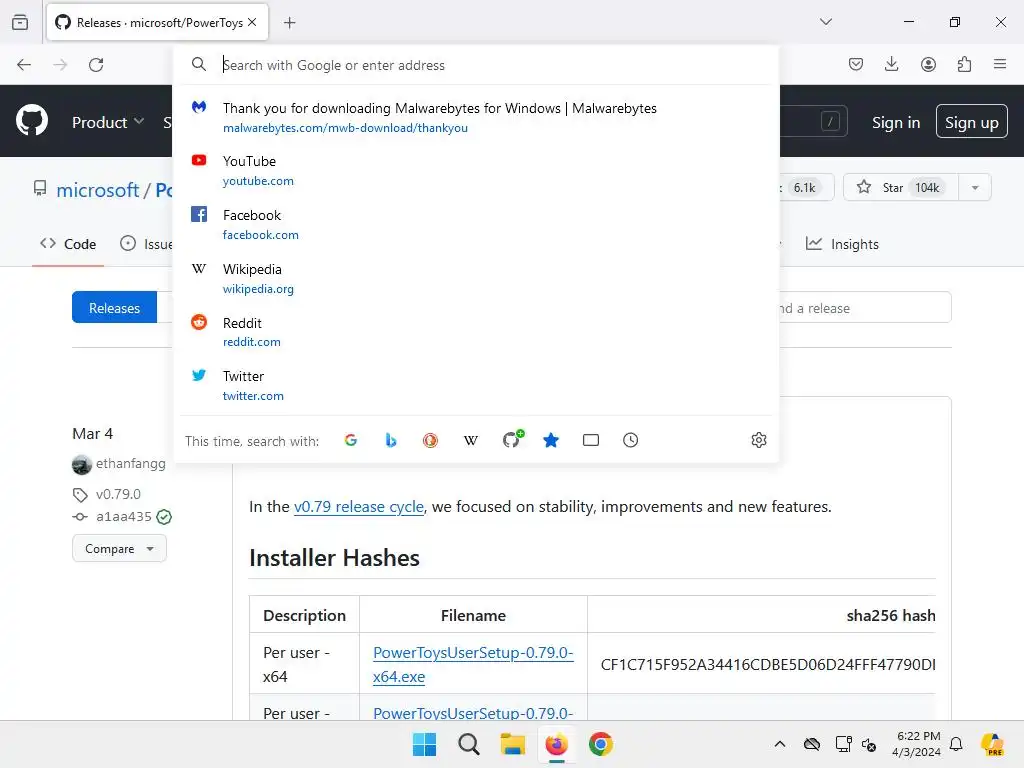Search this time with DuckDuckGo
1024x768 pixels.
(430, 440)
